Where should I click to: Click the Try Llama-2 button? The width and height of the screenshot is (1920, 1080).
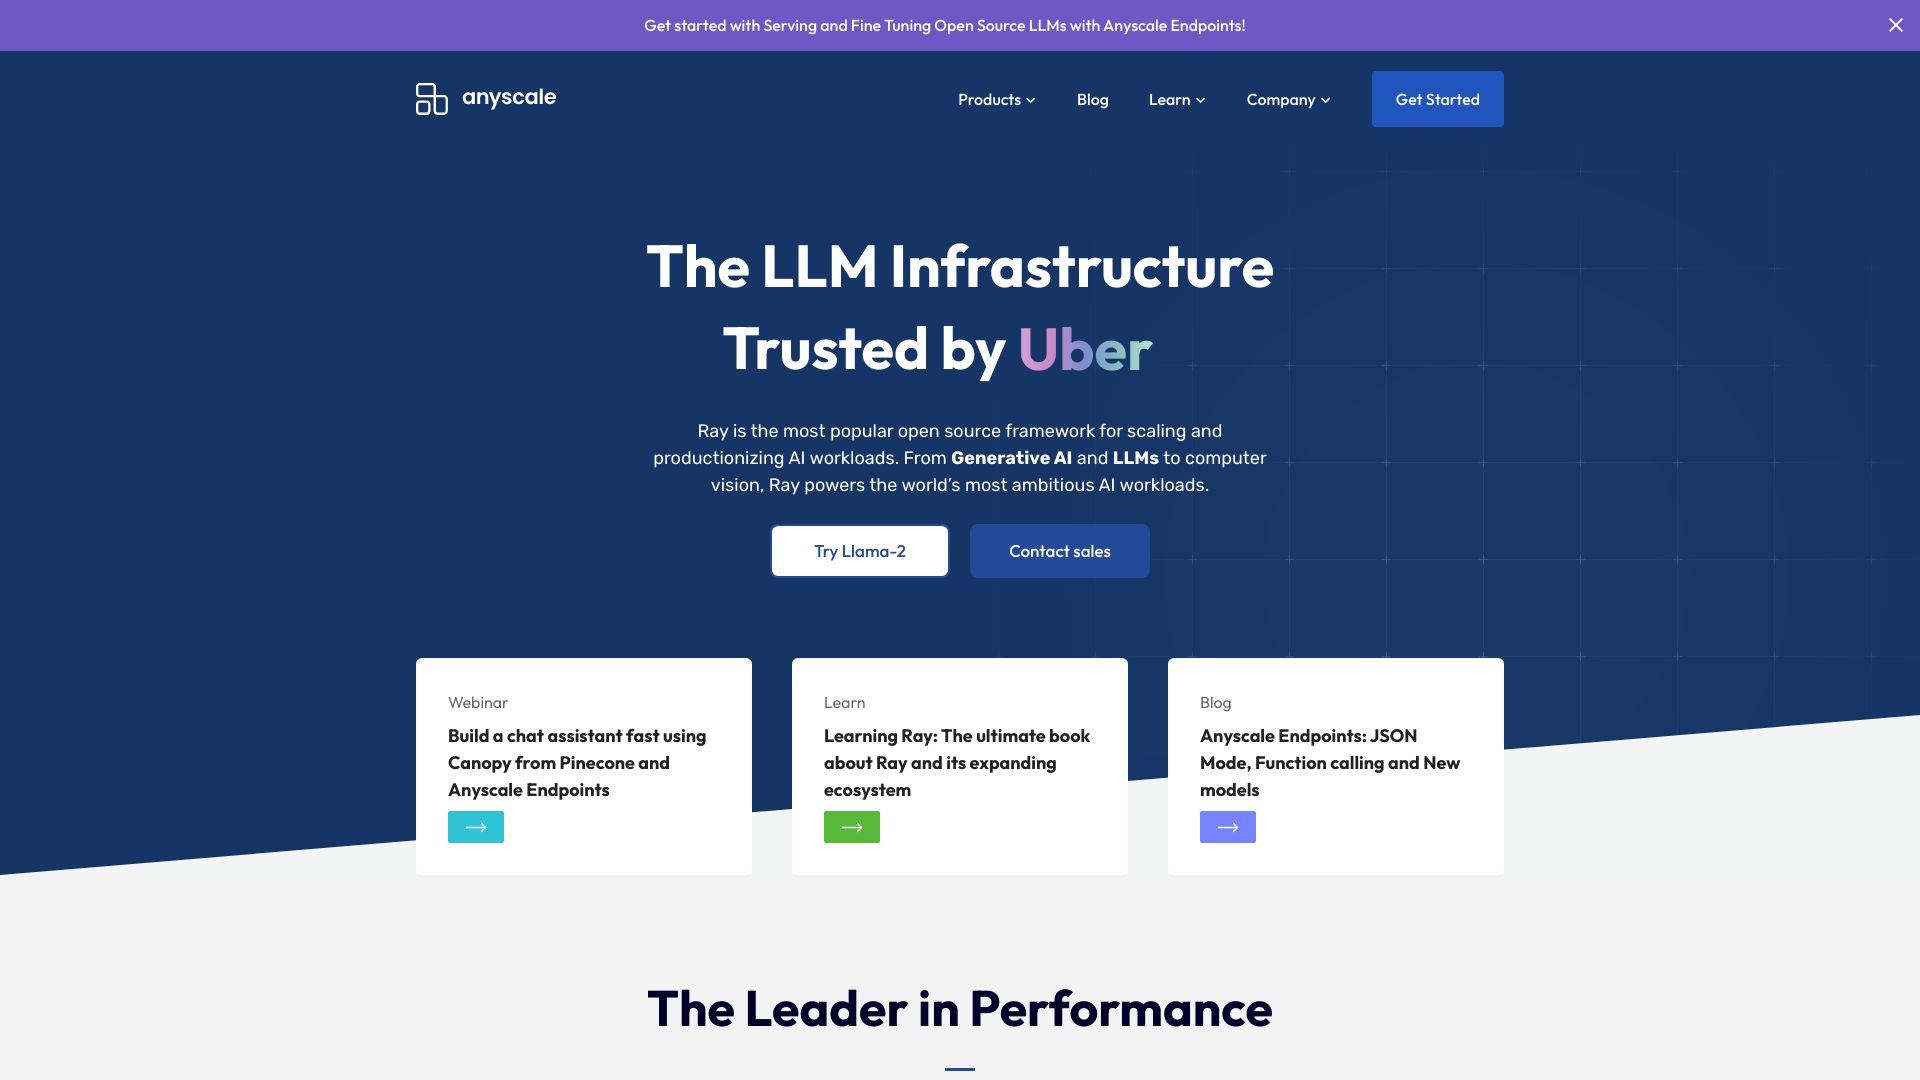coord(860,551)
